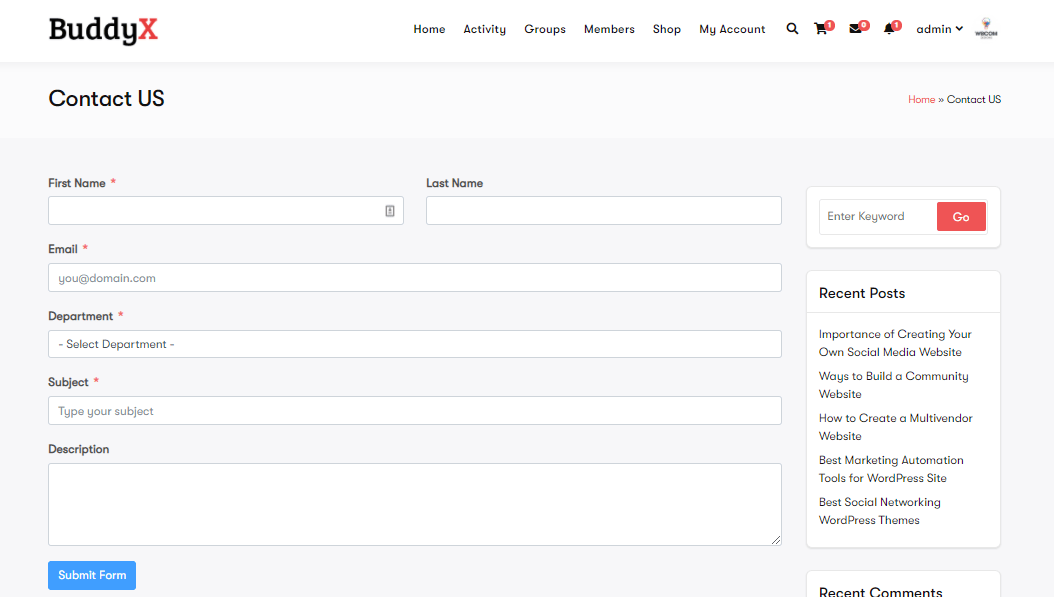
Task: Open the WBCOM profile avatar
Action: tap(986, 29)
